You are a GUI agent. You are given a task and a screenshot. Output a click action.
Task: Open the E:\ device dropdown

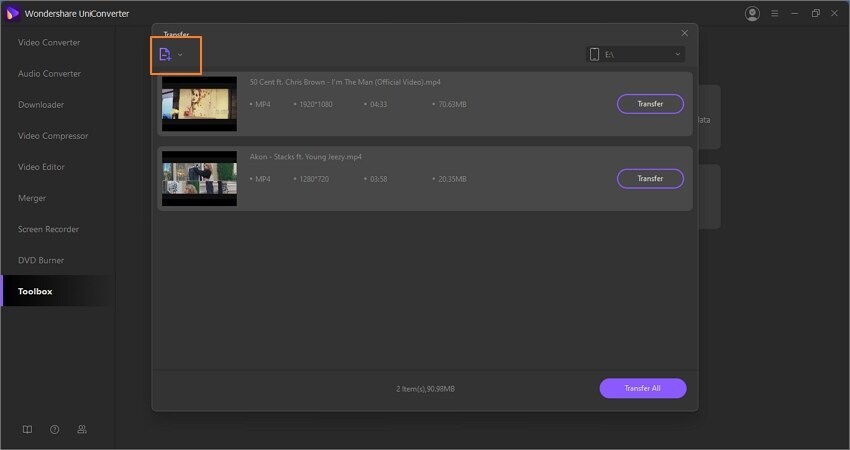pos(635,54)
